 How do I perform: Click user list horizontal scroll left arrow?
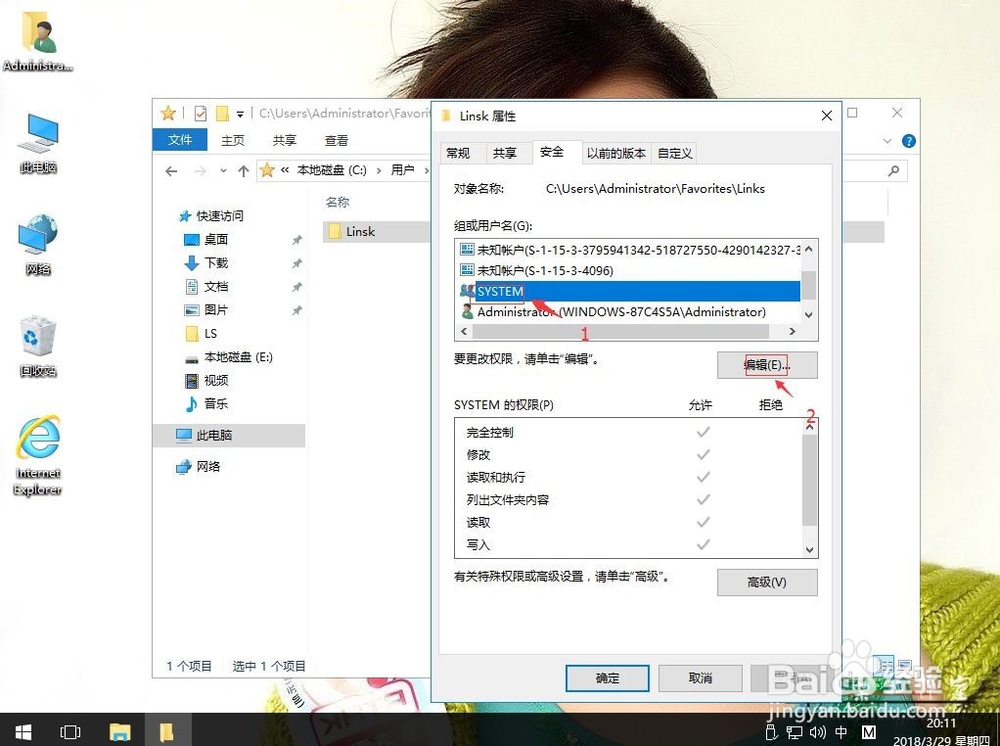coord(464,332)
